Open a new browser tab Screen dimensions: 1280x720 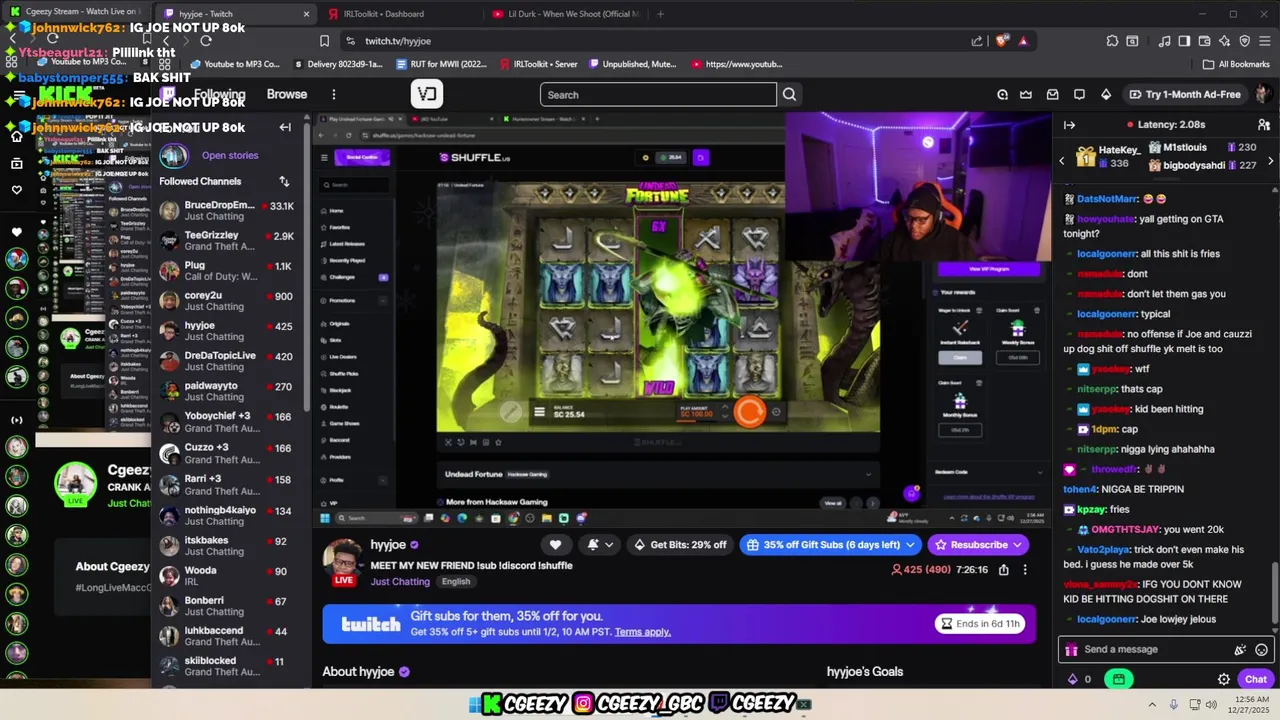point(660,14)
